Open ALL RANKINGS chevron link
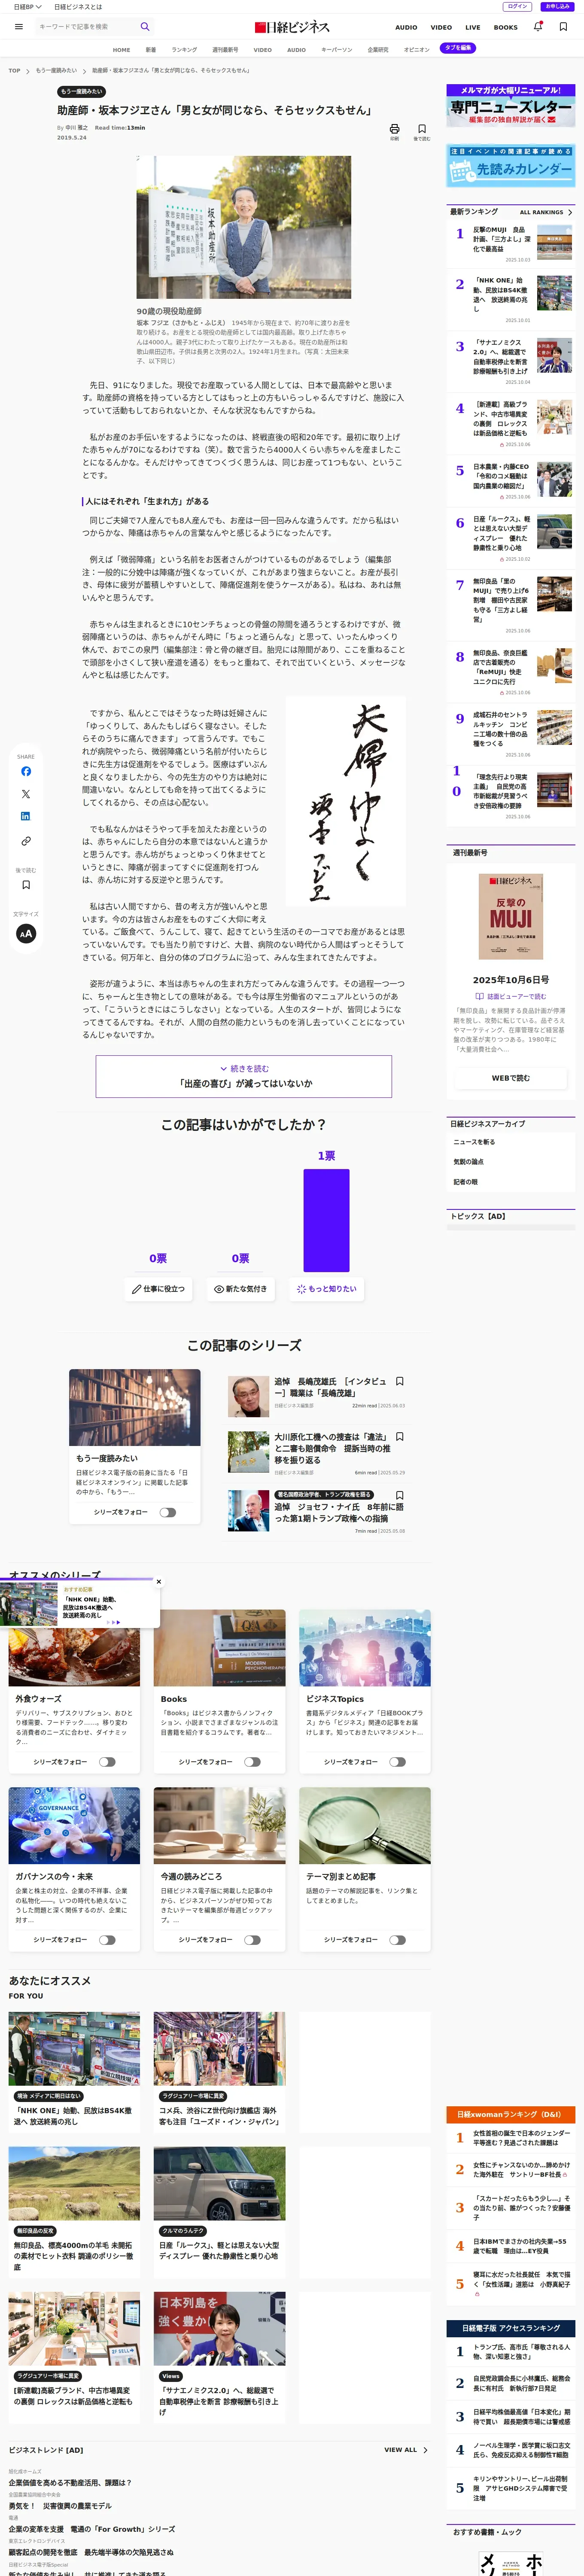584x2576 pixels. 546,212
